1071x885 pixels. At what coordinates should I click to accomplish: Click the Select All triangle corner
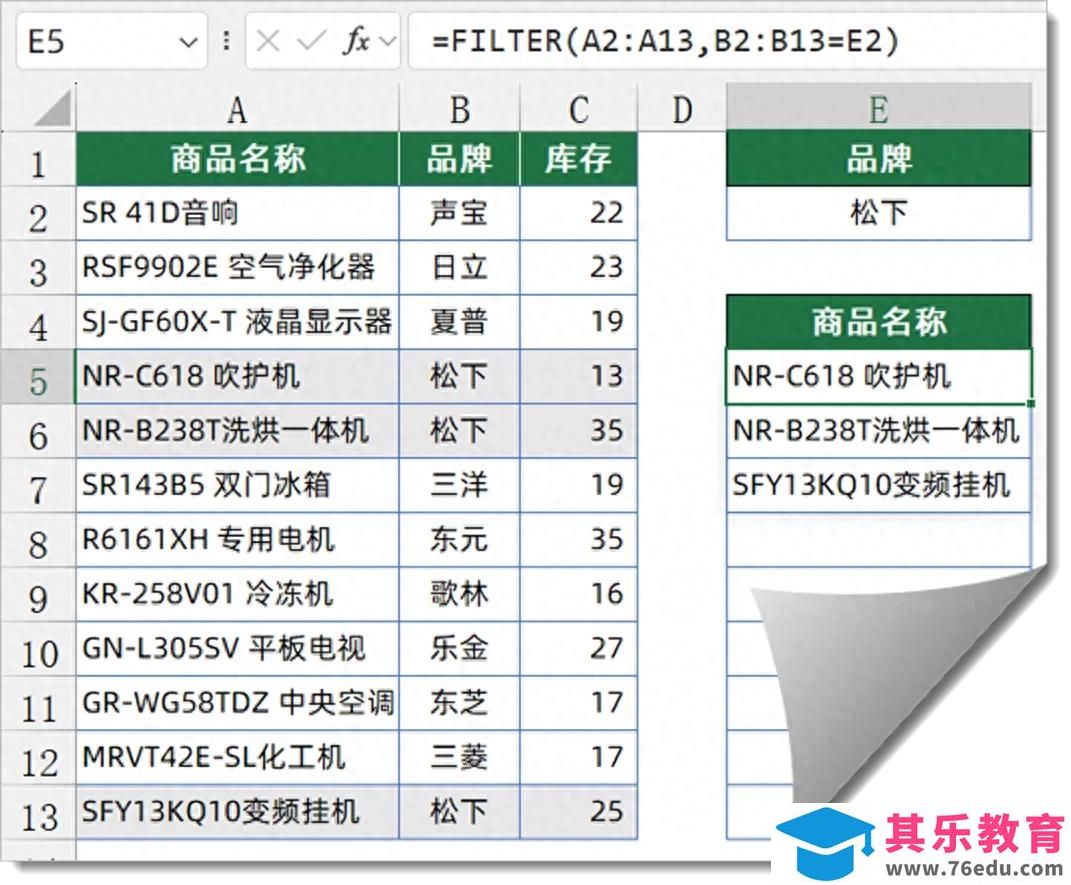[52, 109]
